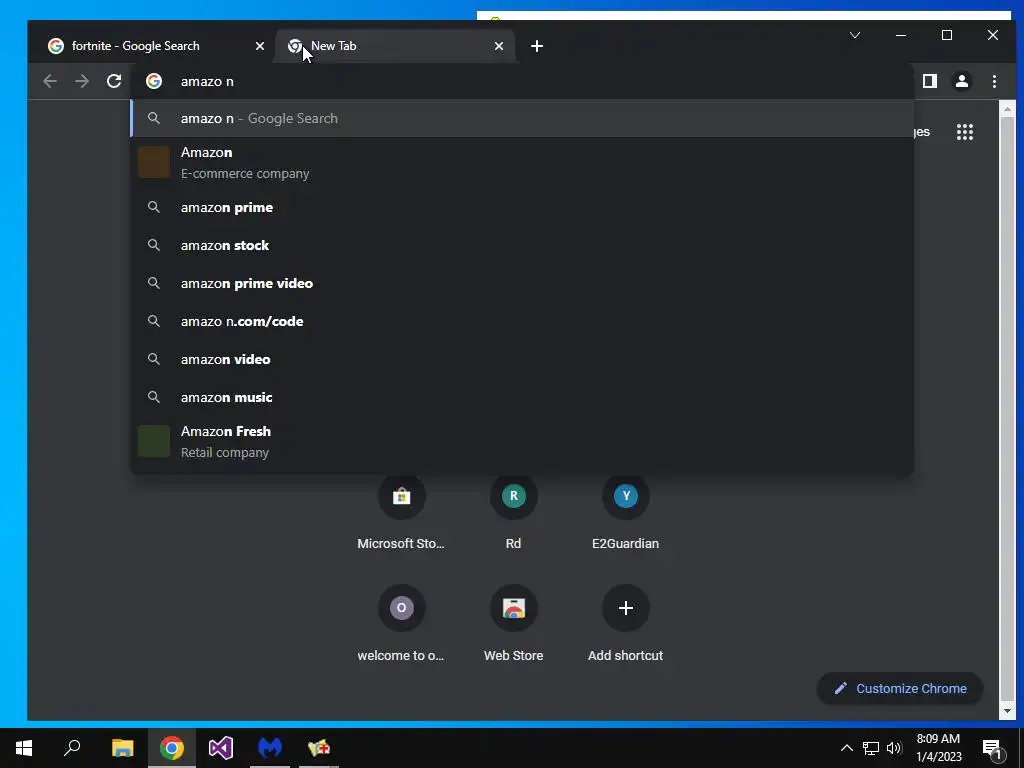Open 'welcome to o...' shortcut

401,624
